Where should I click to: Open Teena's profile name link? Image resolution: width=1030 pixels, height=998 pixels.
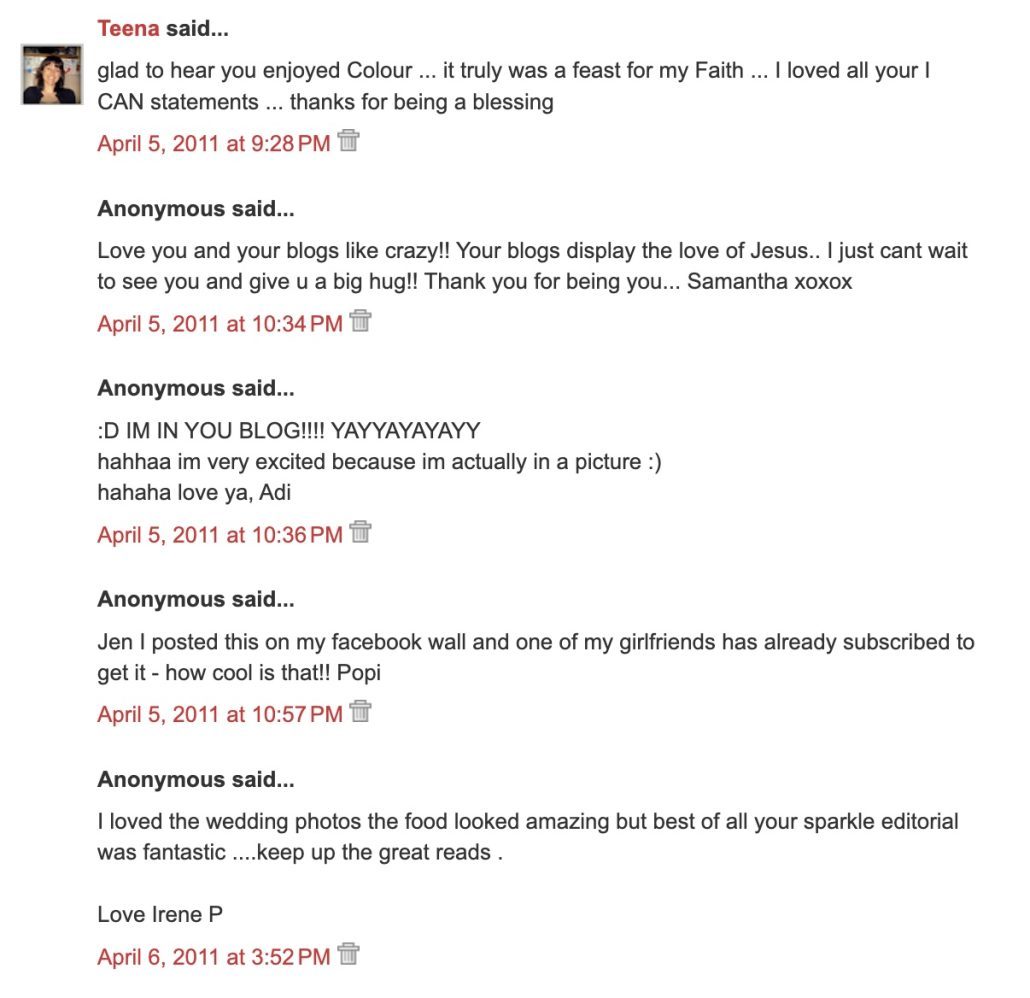click(x=128, y=28)
